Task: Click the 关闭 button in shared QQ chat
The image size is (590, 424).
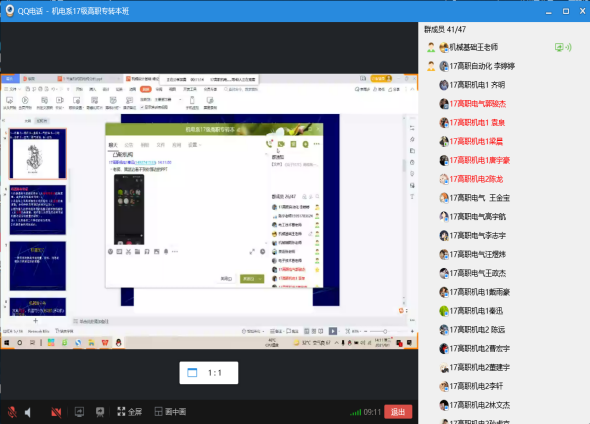Action: click(x=227, y=279)
